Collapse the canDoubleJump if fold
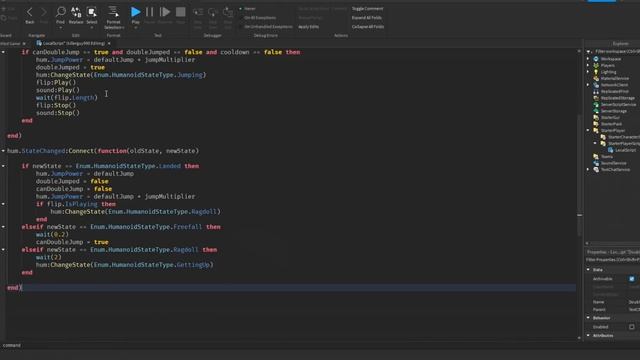 pos(3,52)
